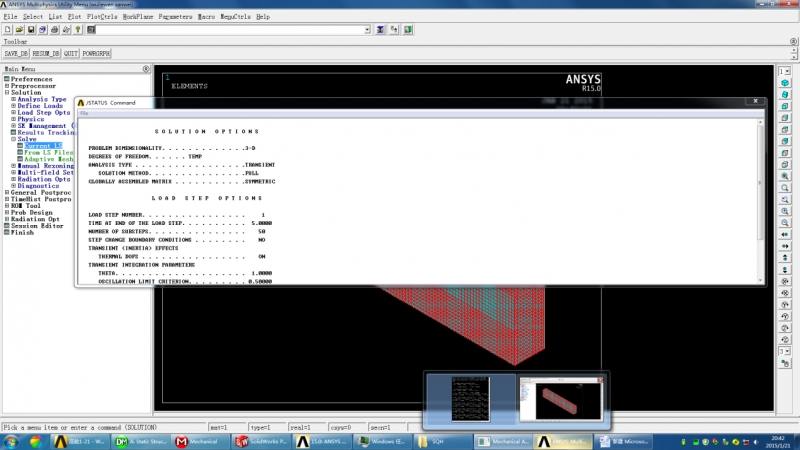Click the Report Generator icon
This screenshot has width=800, height=450.
(x=66, y=30)
